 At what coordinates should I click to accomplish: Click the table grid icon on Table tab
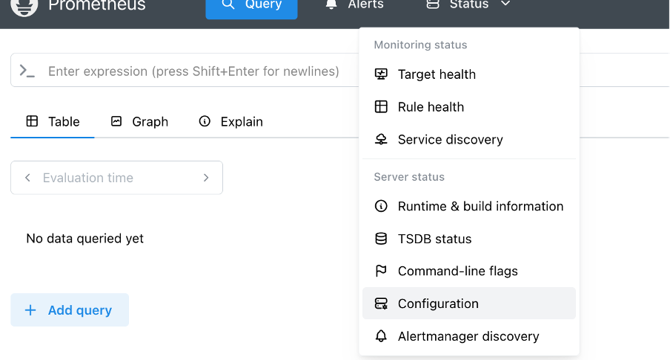(x=32, y=121)
